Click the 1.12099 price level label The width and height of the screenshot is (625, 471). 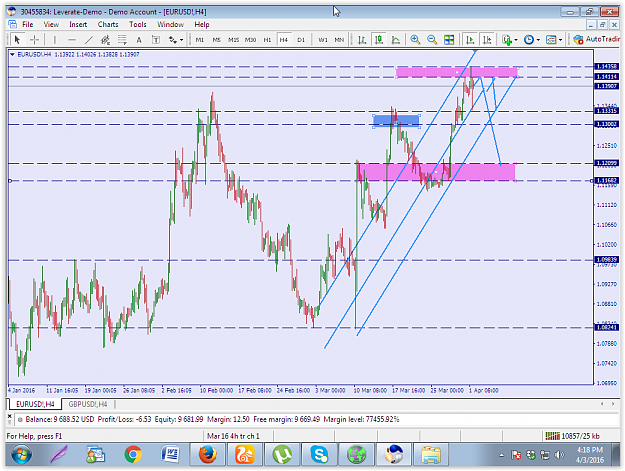pos(606,163)
